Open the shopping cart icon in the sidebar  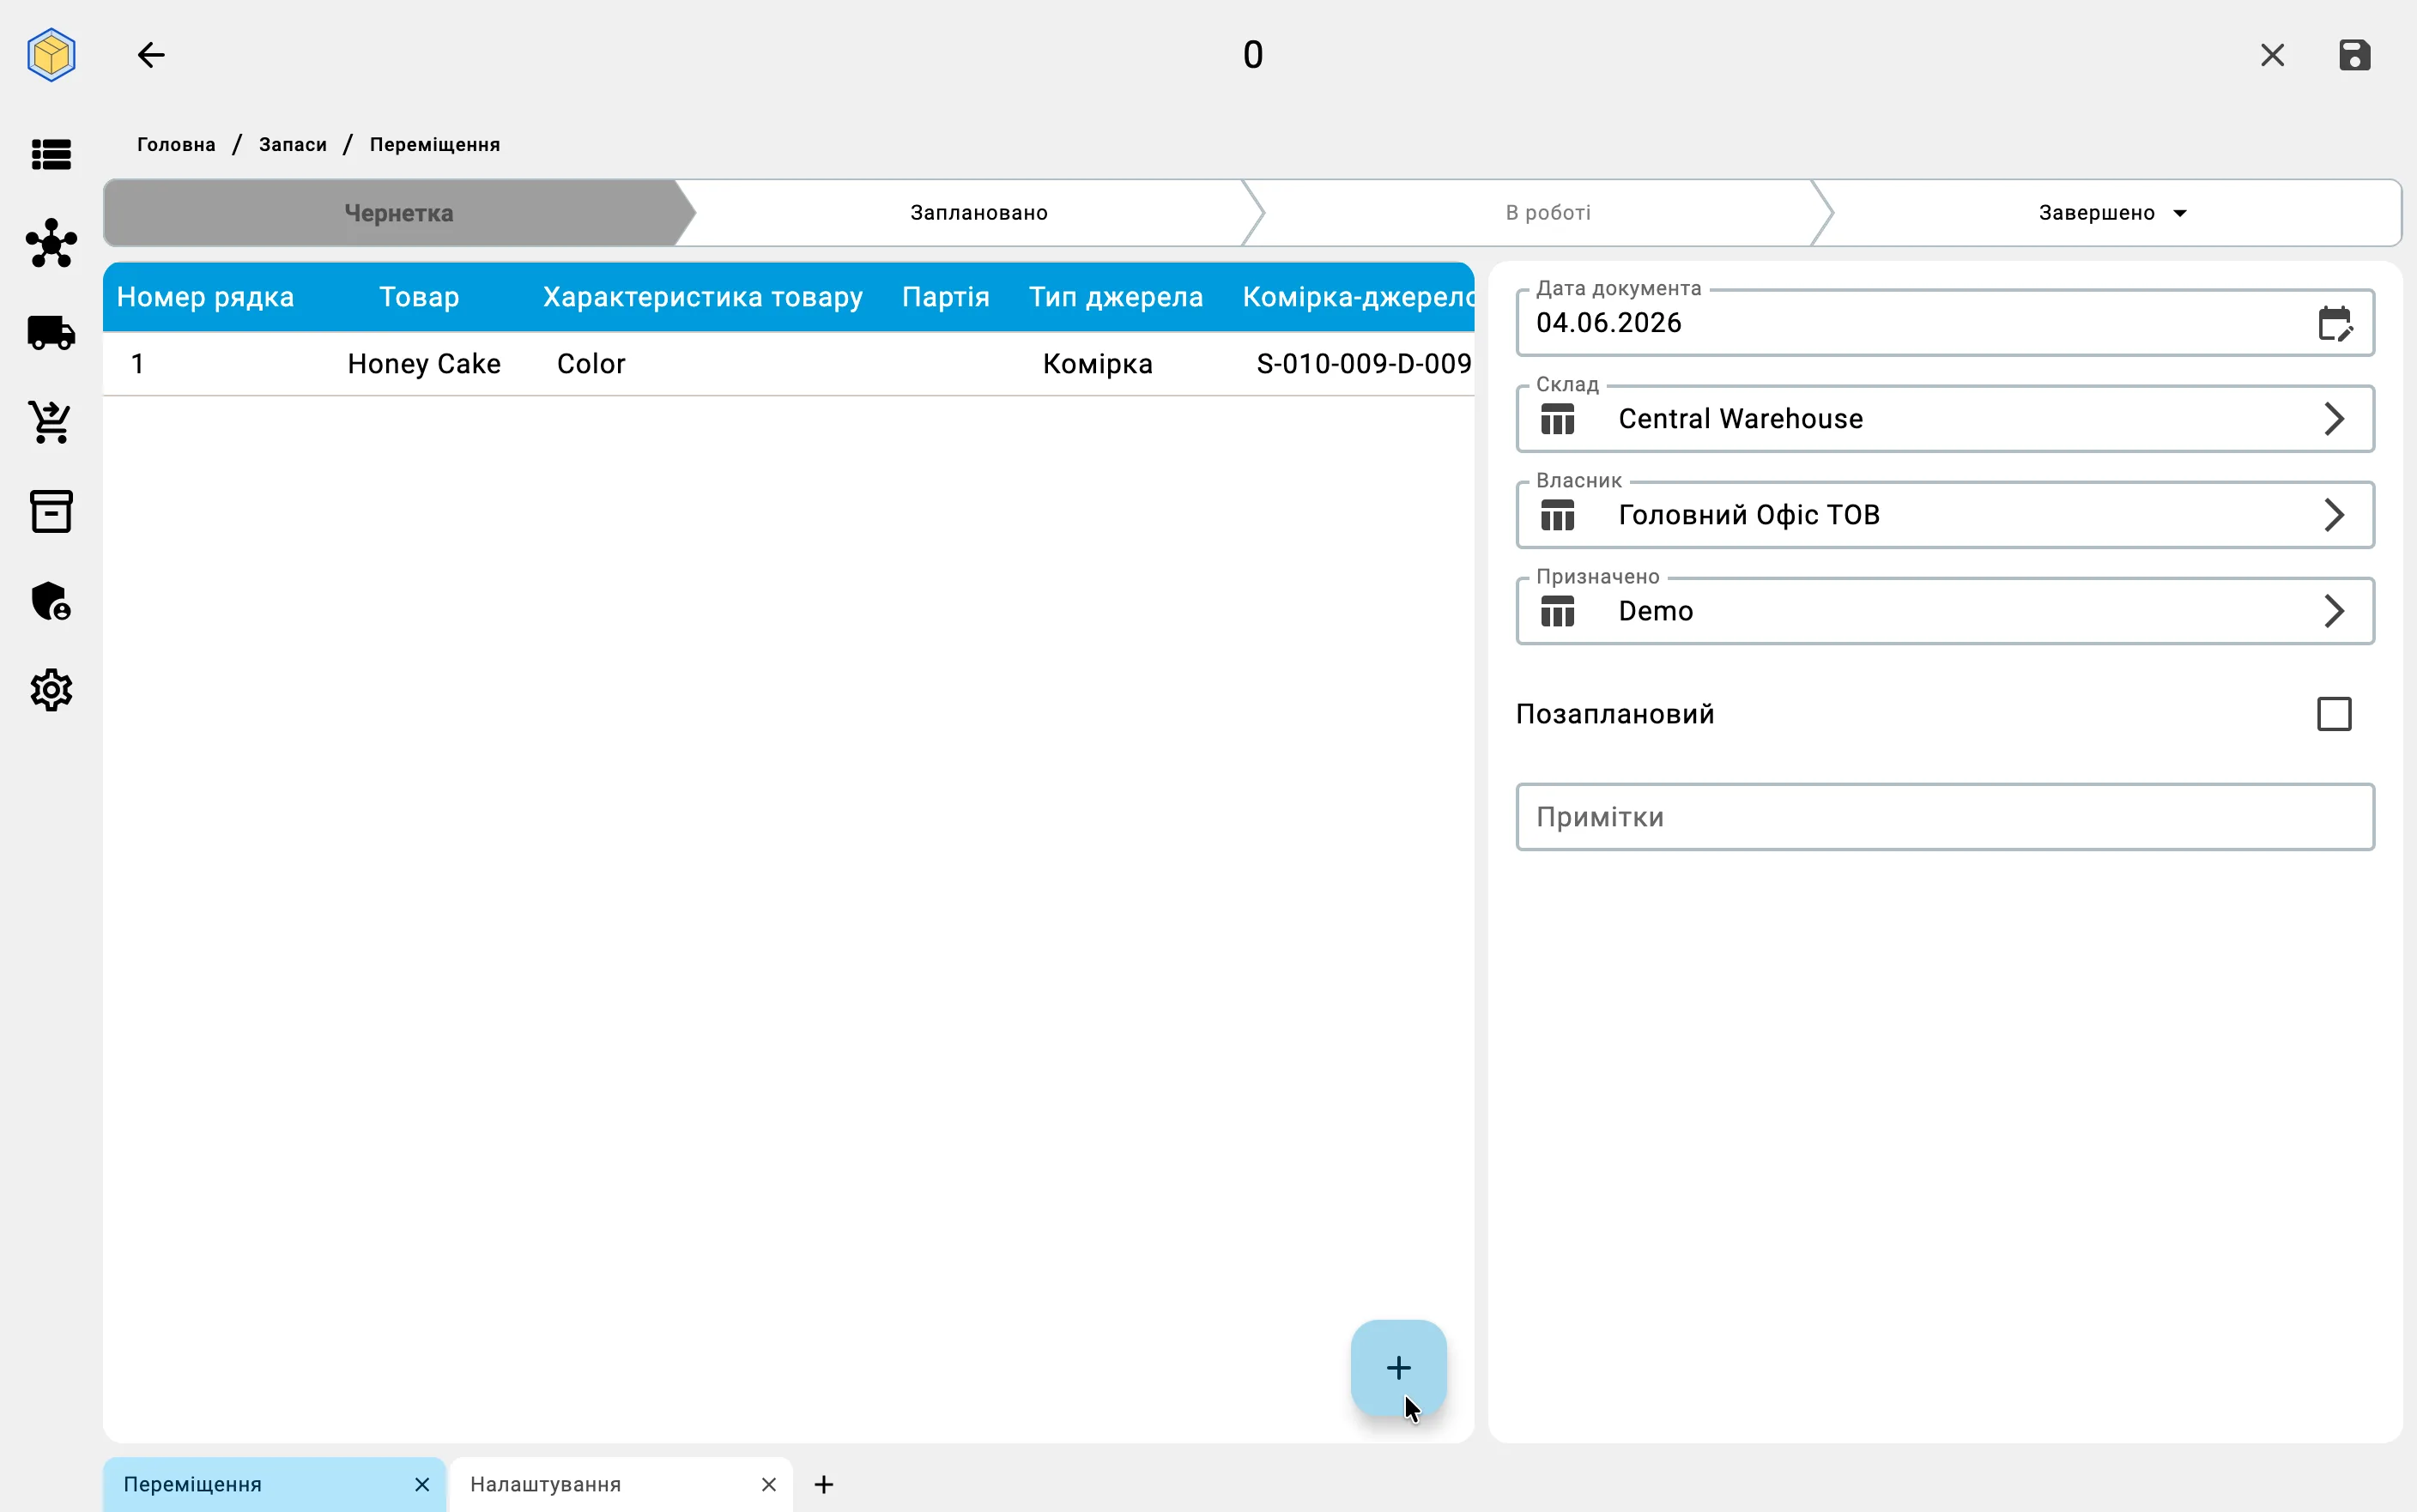point(51,422)
